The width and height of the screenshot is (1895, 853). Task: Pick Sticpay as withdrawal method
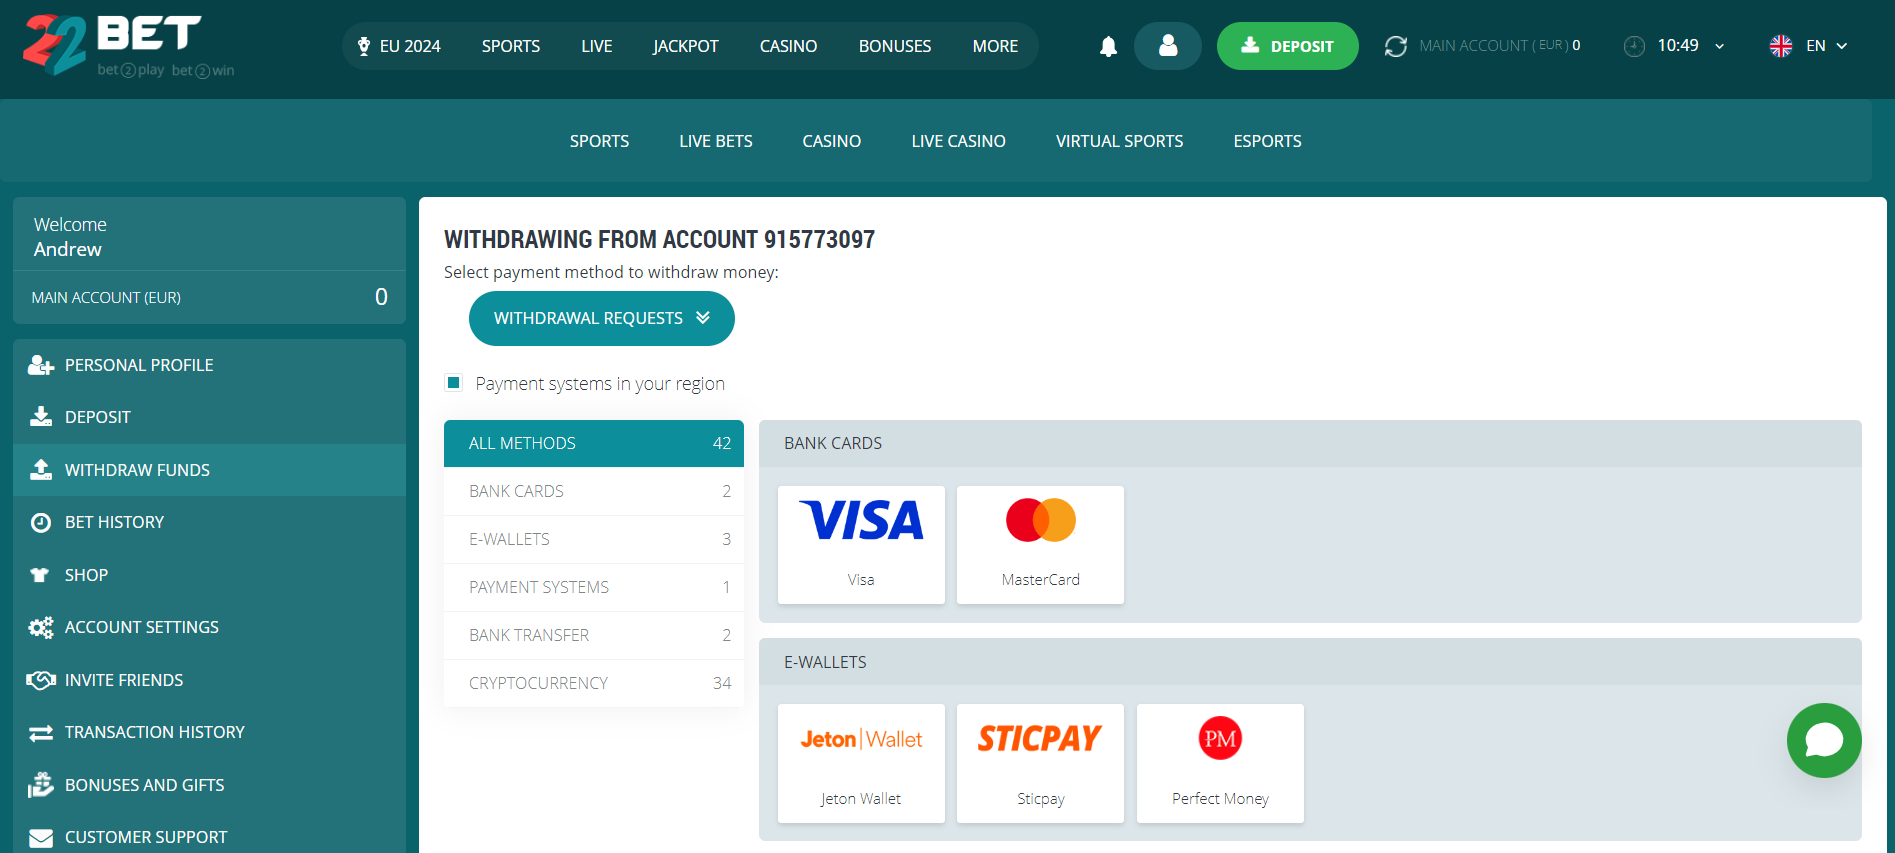point(1040,763)
